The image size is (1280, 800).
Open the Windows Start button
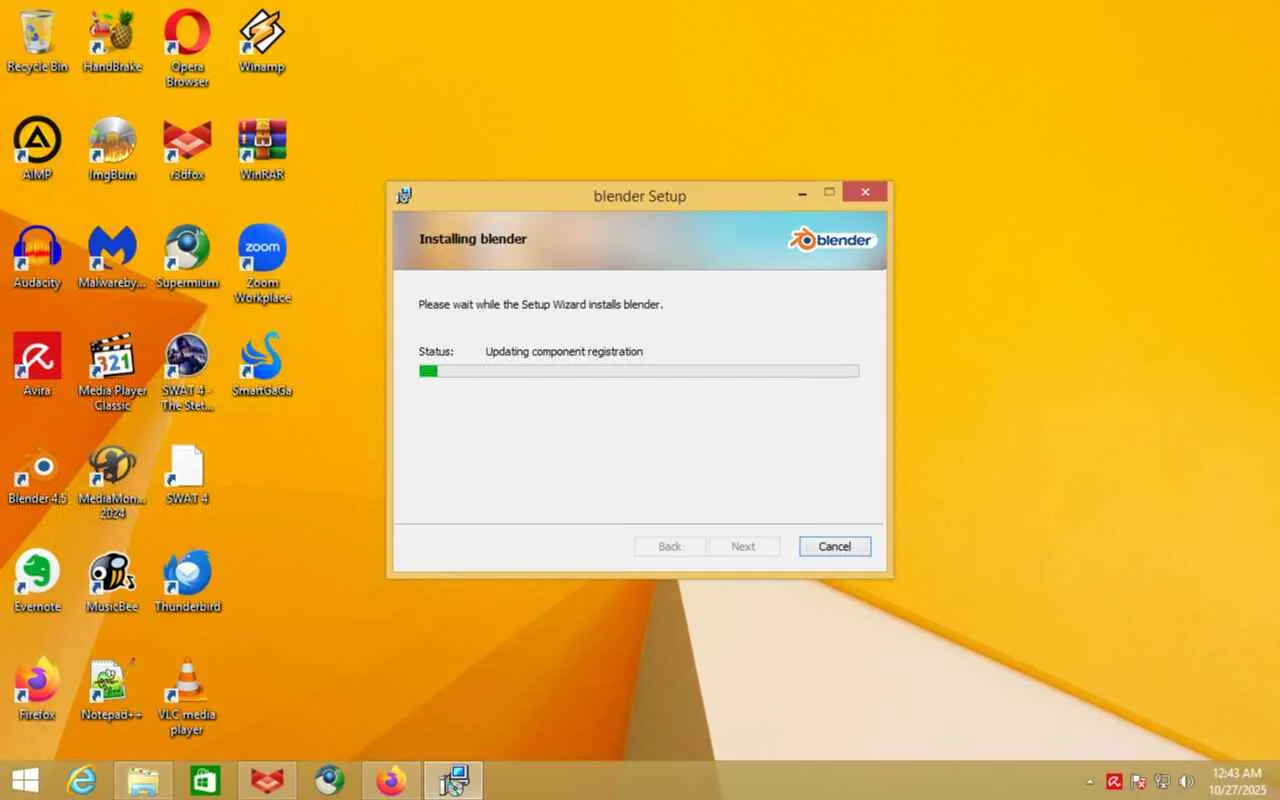(x=25, y=781)
